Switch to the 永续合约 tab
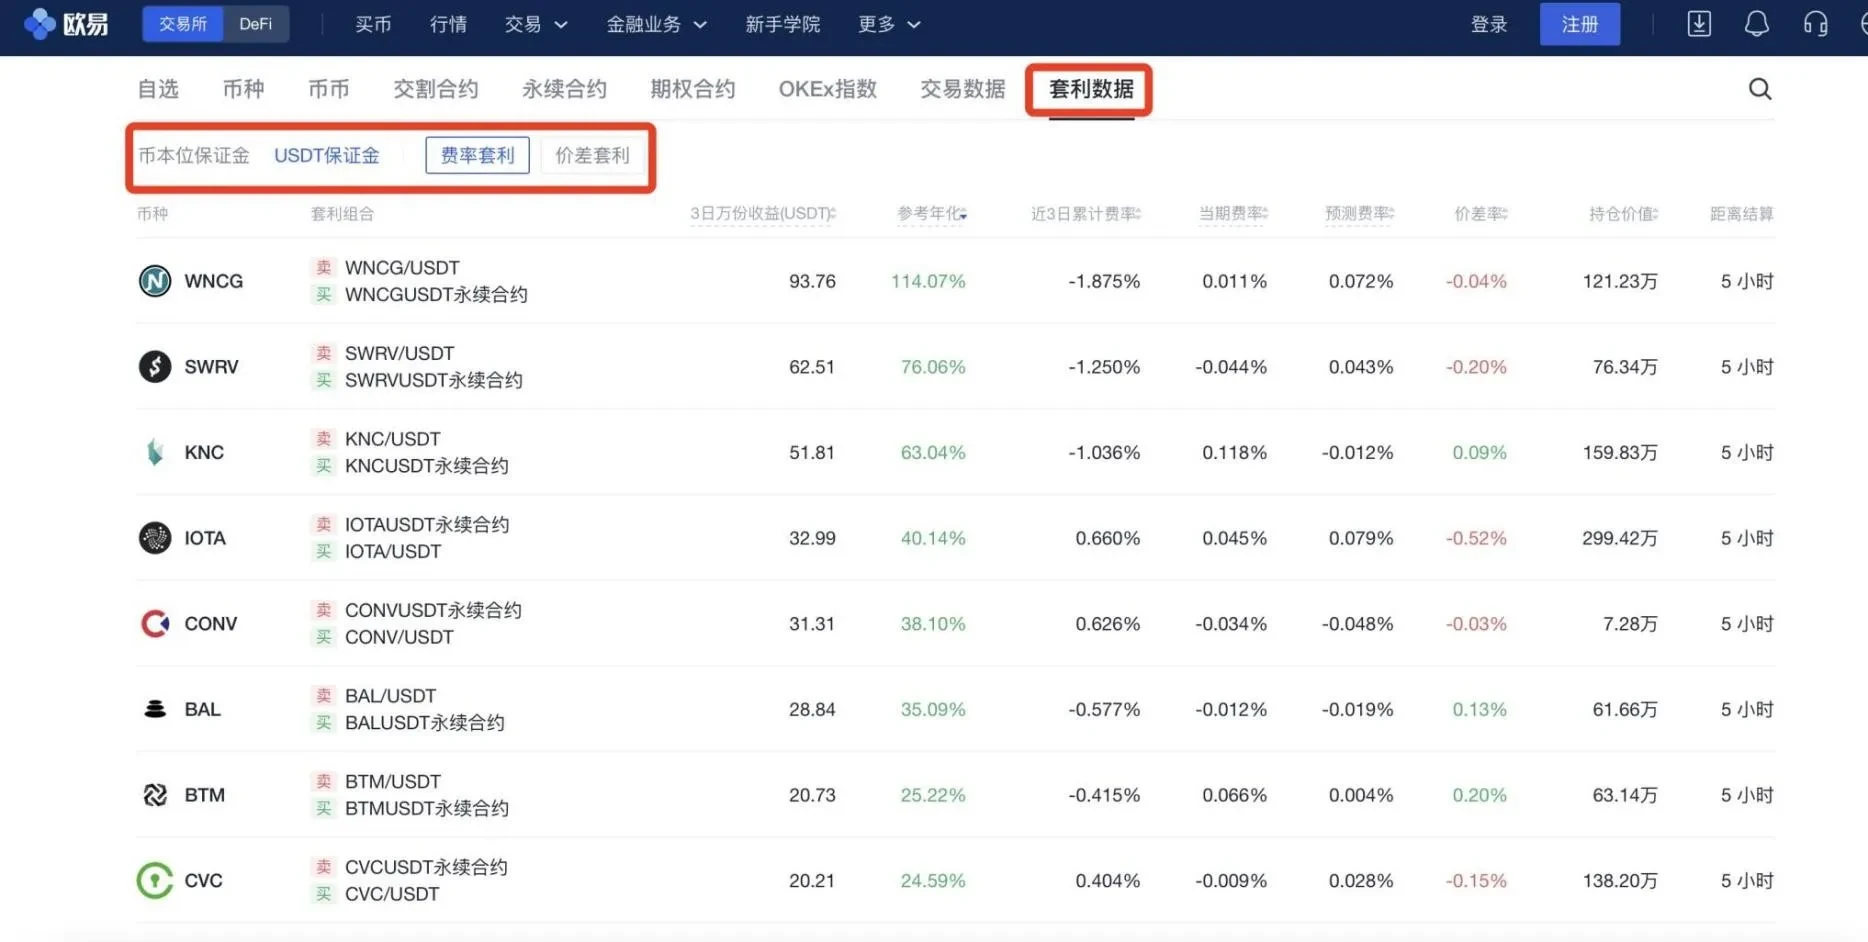Viewport: 1868px width, 942px height. tap(564, 89)
